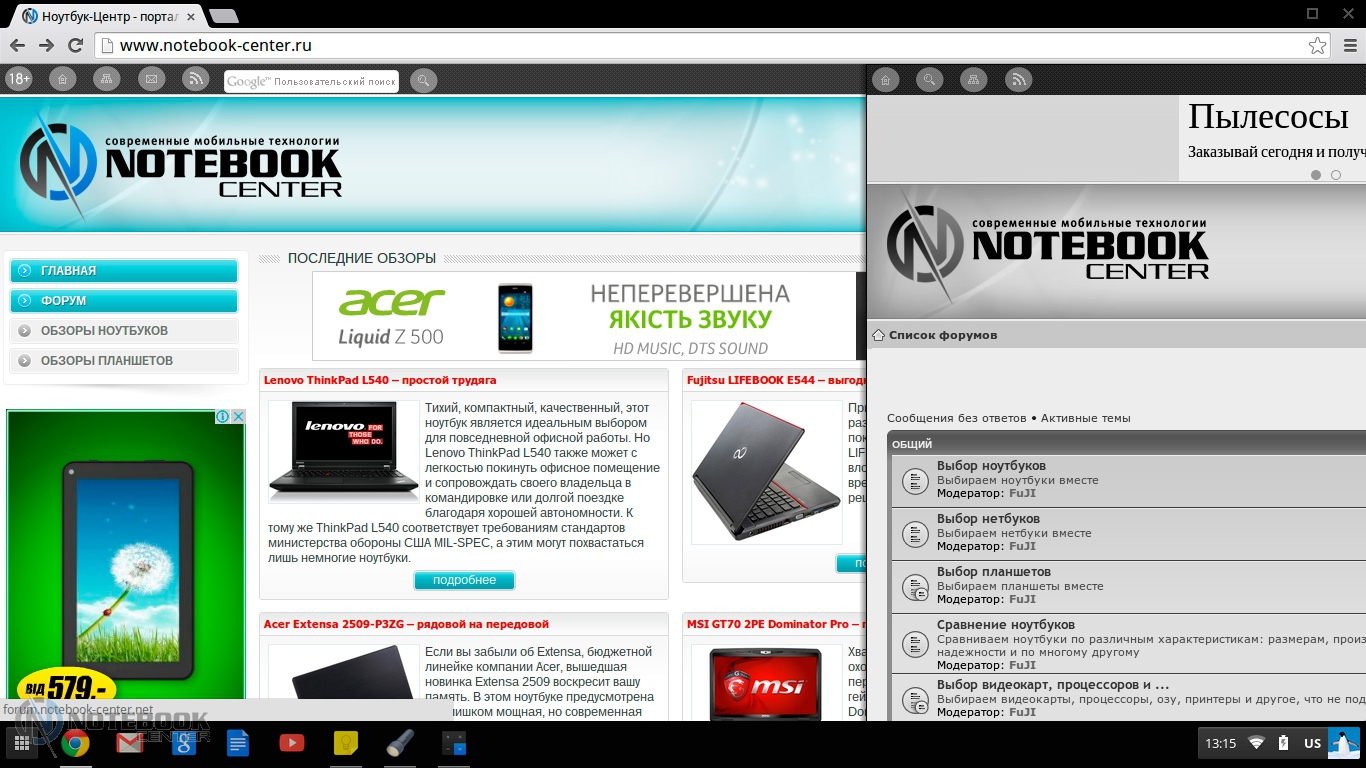Launch YouTube from the shelf
Screen dimensions: 1366x768
(291, 742)
